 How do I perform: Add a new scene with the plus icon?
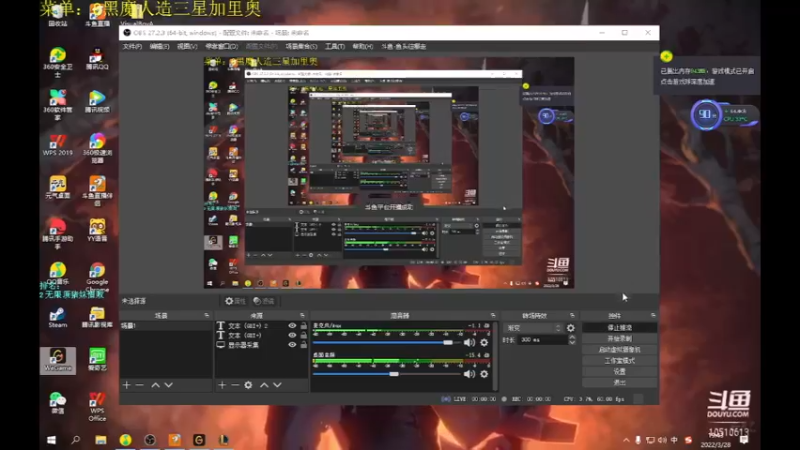pyautogui.click(x=127, y=385)
